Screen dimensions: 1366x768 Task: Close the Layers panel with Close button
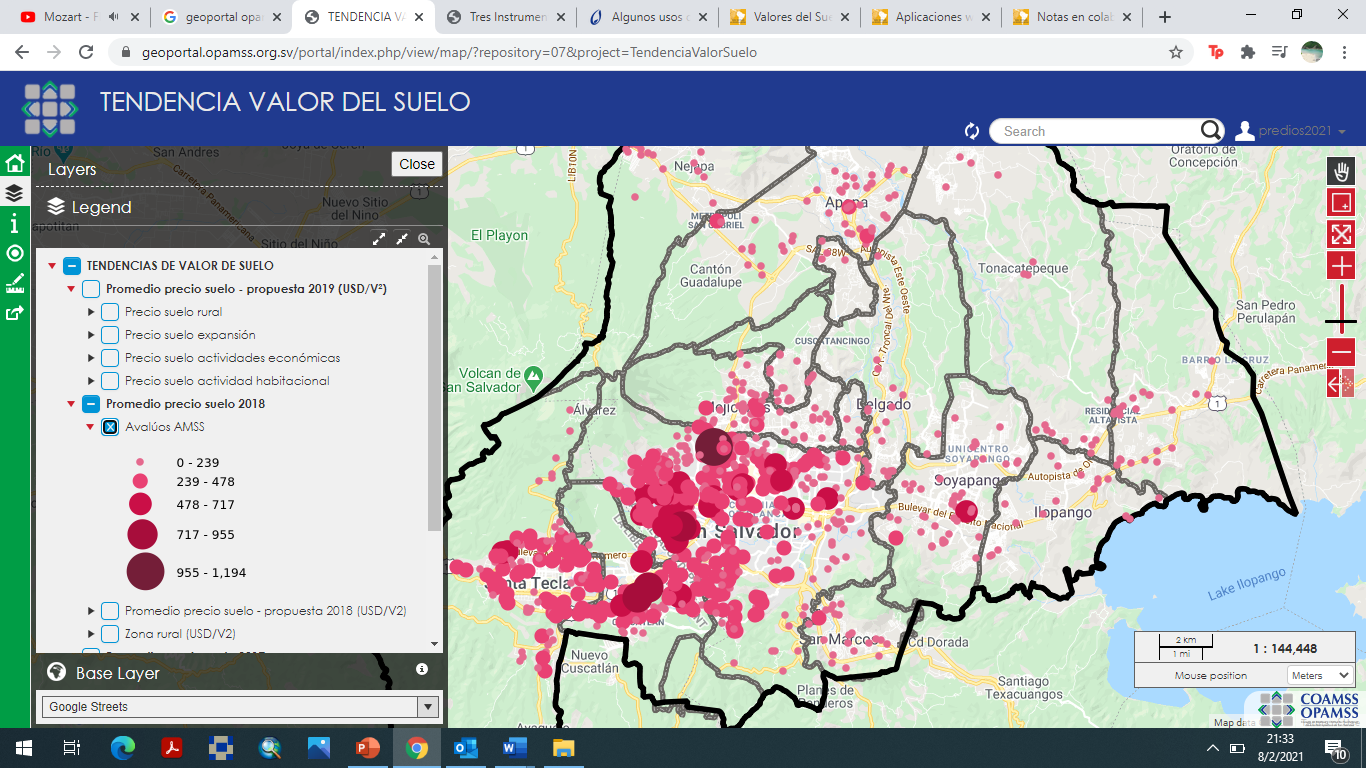click(416, 164)
